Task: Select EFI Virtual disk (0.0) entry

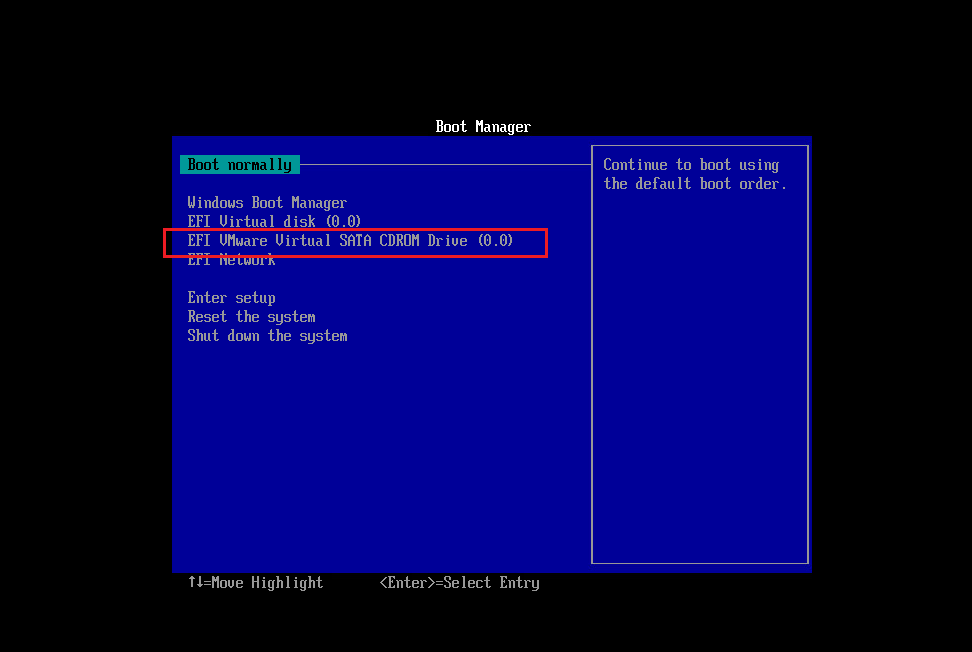Action: (x=274, y=222)
